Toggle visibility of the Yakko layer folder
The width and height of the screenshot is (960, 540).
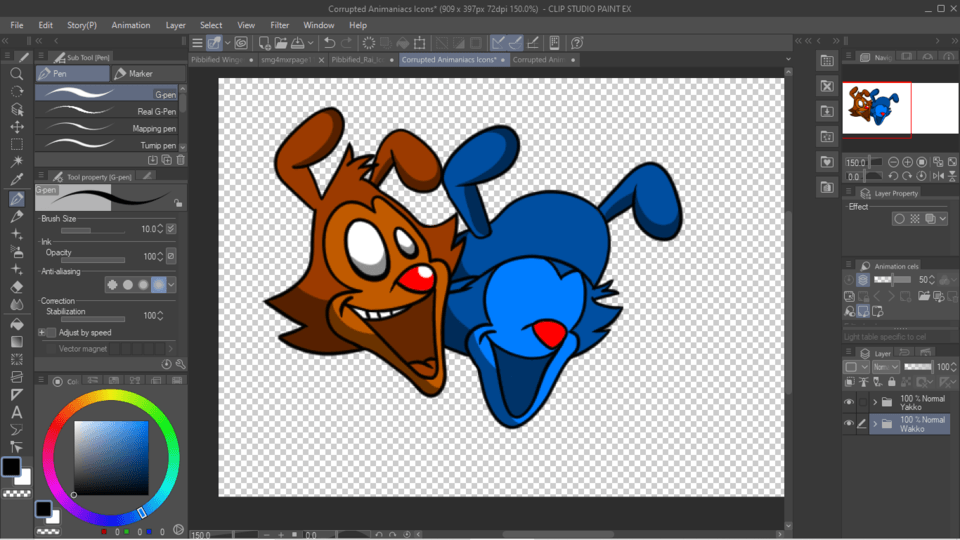[x=849, y=402]
